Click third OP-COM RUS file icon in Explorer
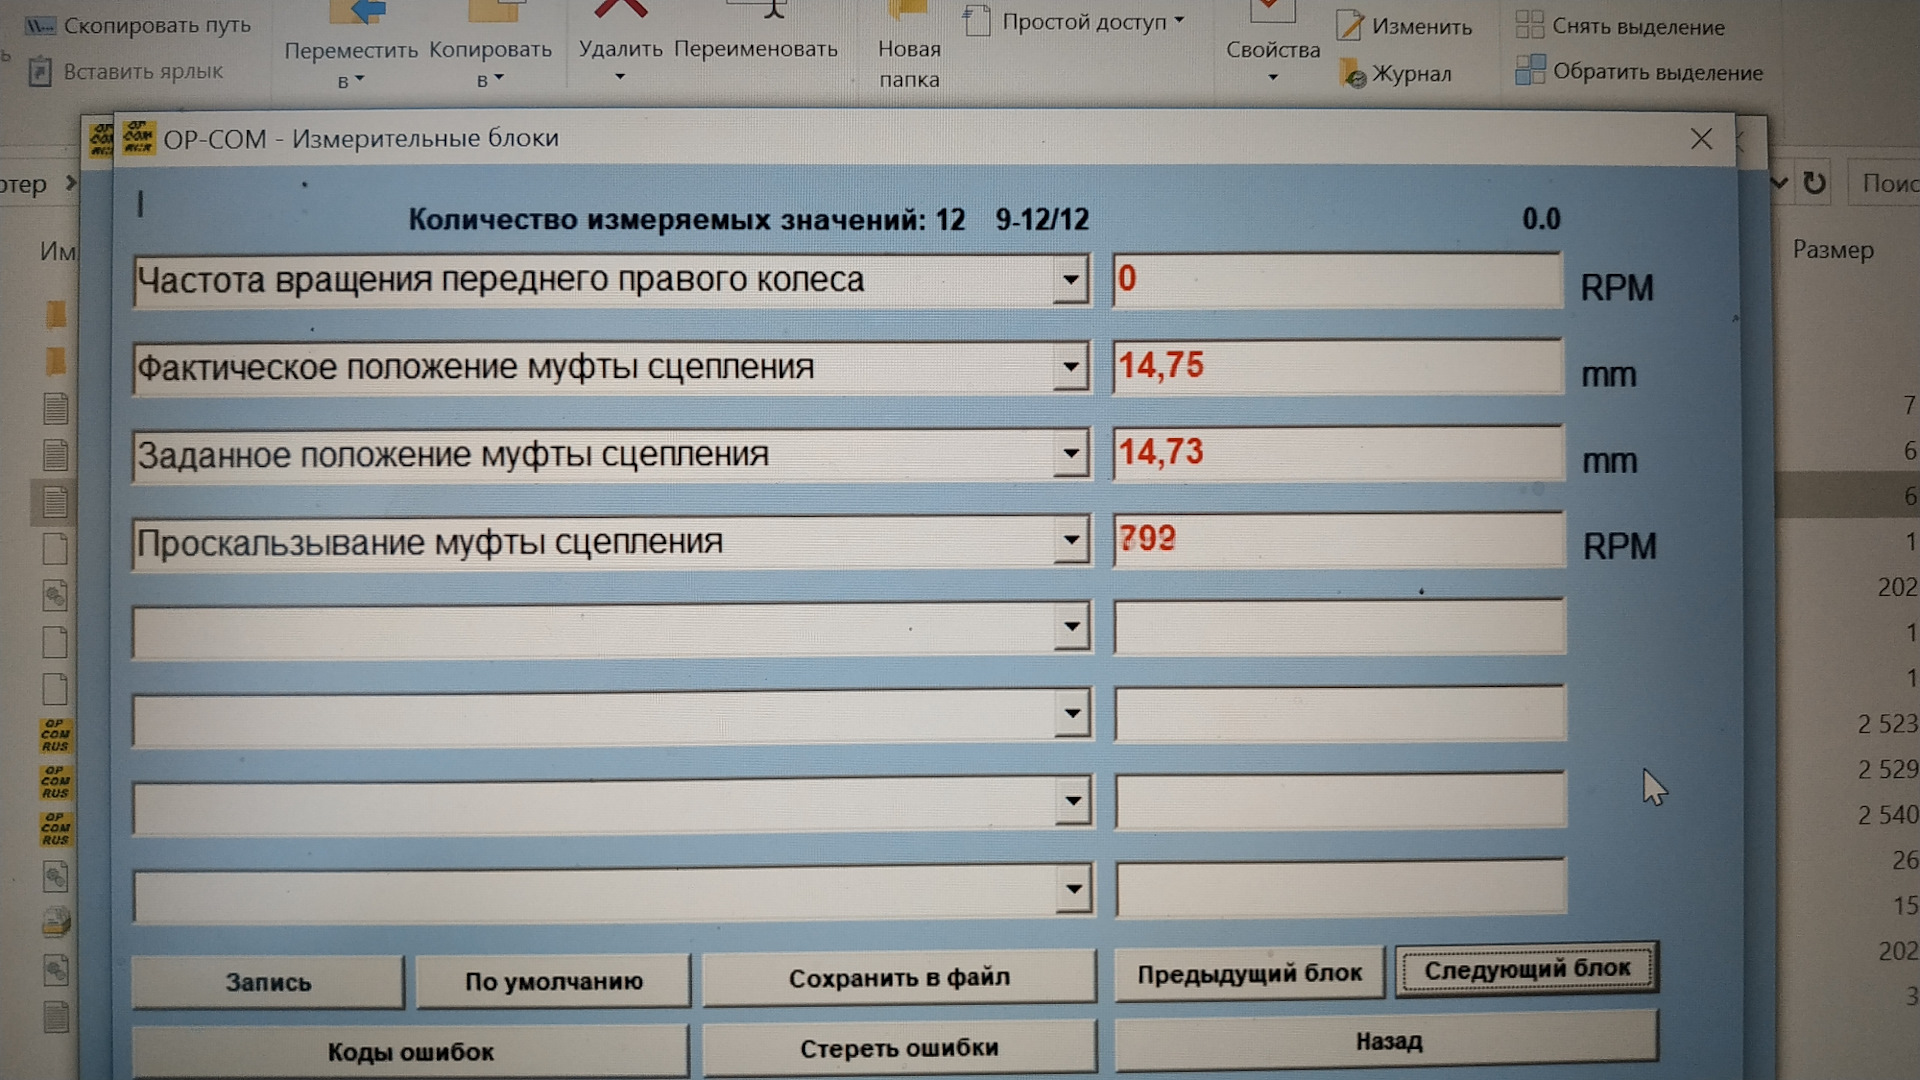1920x1080 pixels. point(55,829)
